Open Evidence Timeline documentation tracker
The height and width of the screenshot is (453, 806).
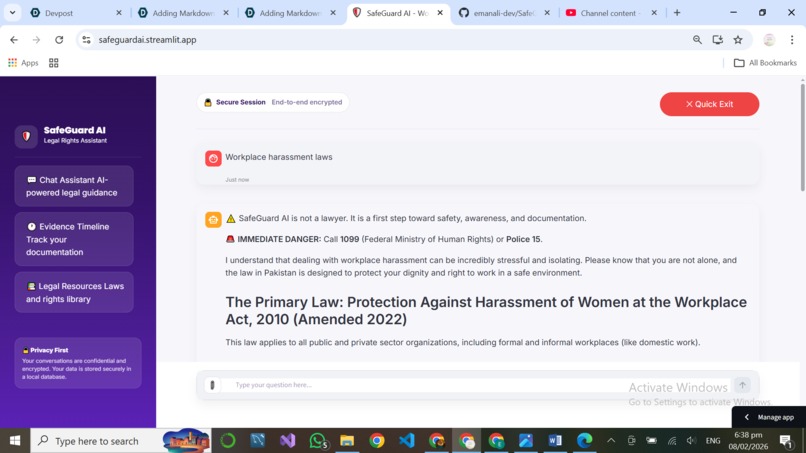tap(74, 239)
